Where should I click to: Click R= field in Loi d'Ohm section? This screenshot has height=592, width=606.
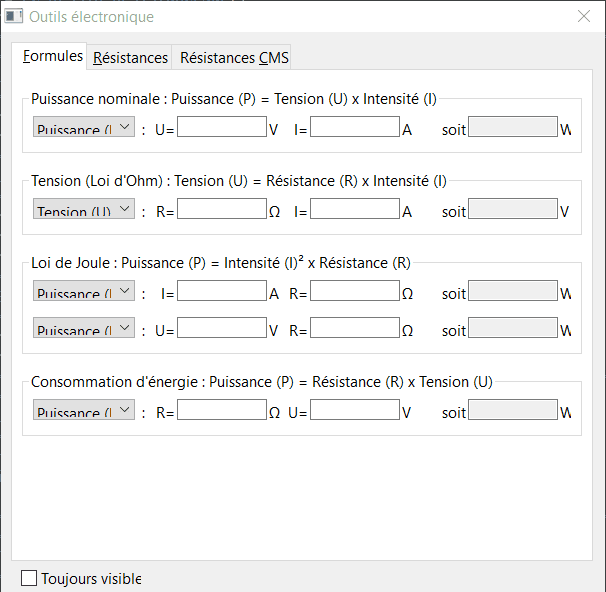222,210
